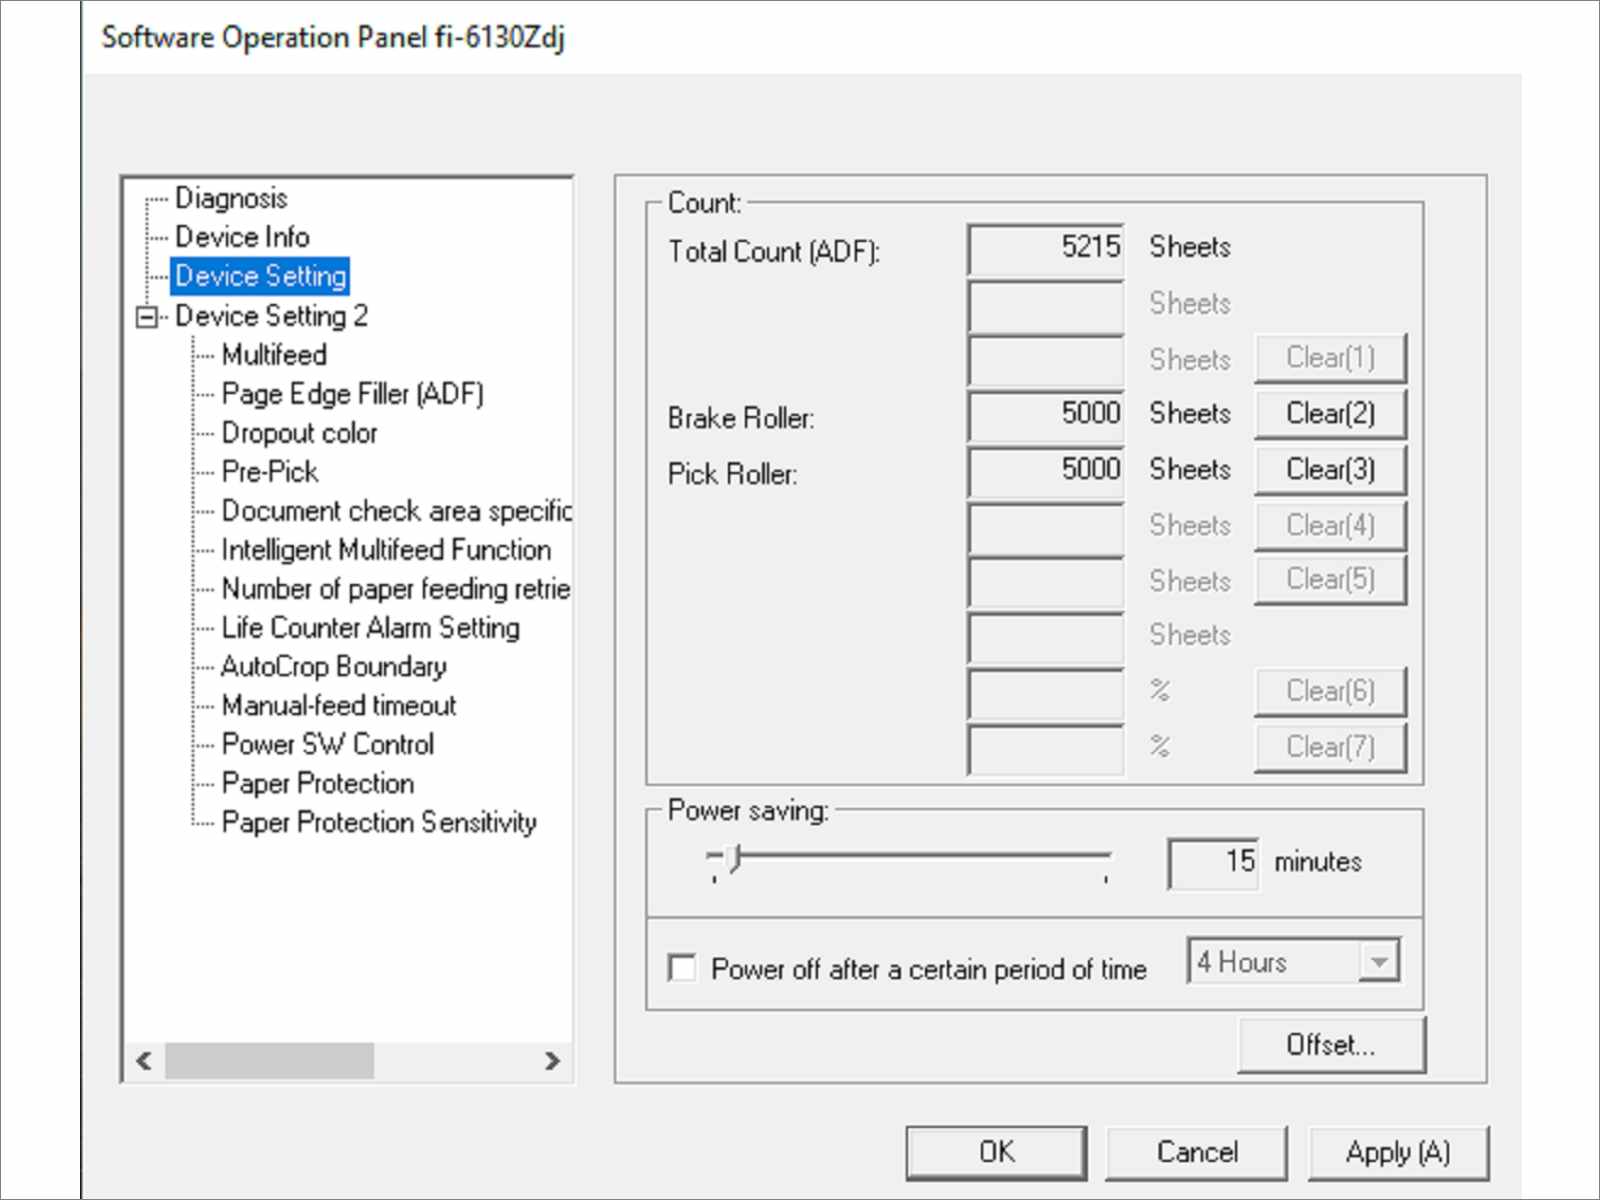Open the Power SW Control item
Viewport: 1600px width, 1200px height.
click(327, 745)
